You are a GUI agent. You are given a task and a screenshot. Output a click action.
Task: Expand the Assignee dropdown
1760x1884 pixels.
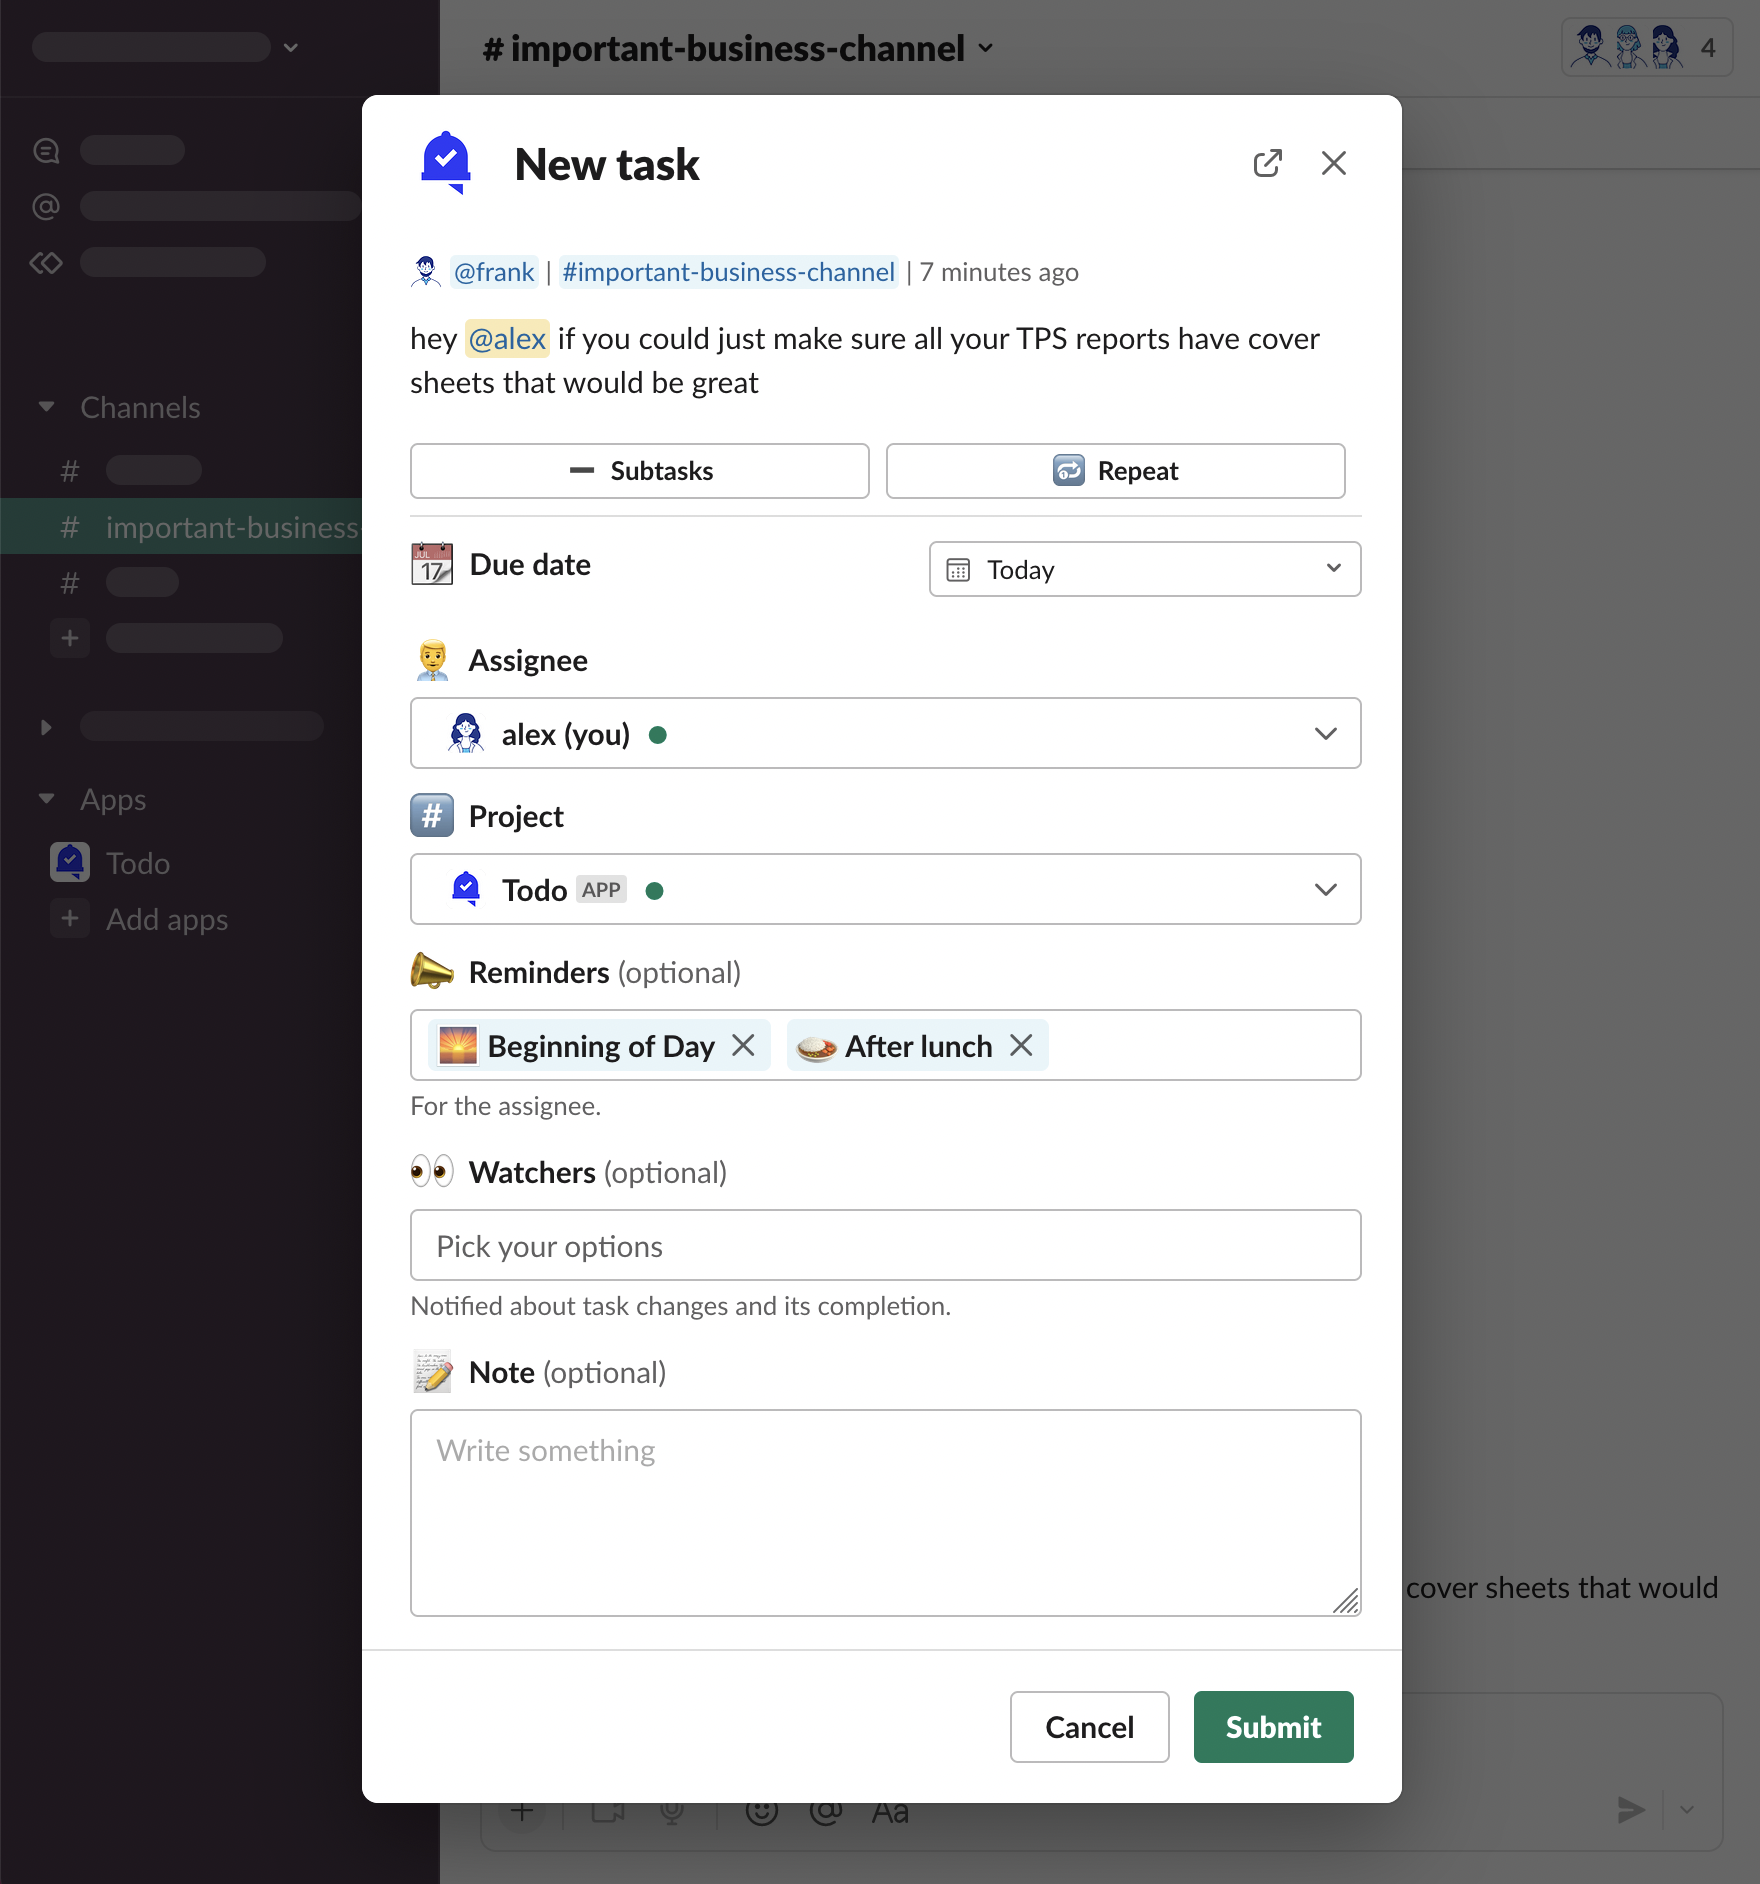coord(885,733)
